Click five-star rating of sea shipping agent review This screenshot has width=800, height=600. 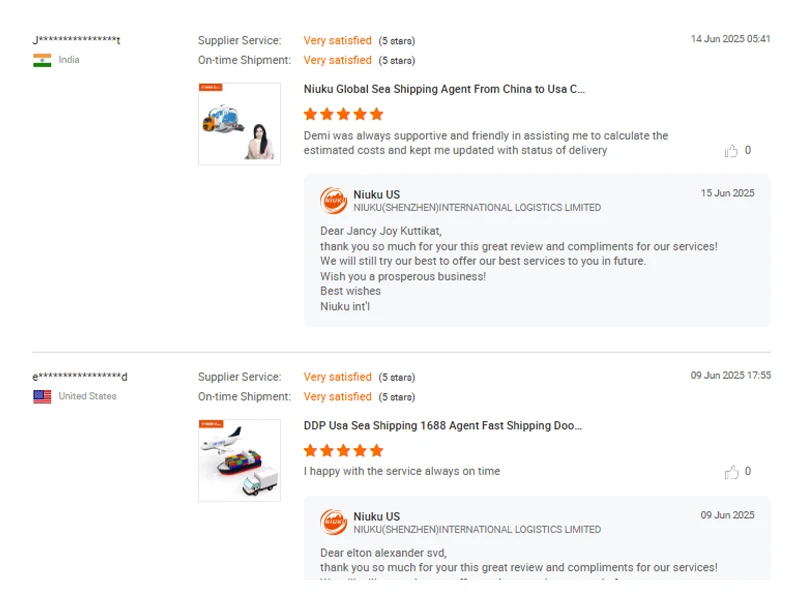[343, 114]
